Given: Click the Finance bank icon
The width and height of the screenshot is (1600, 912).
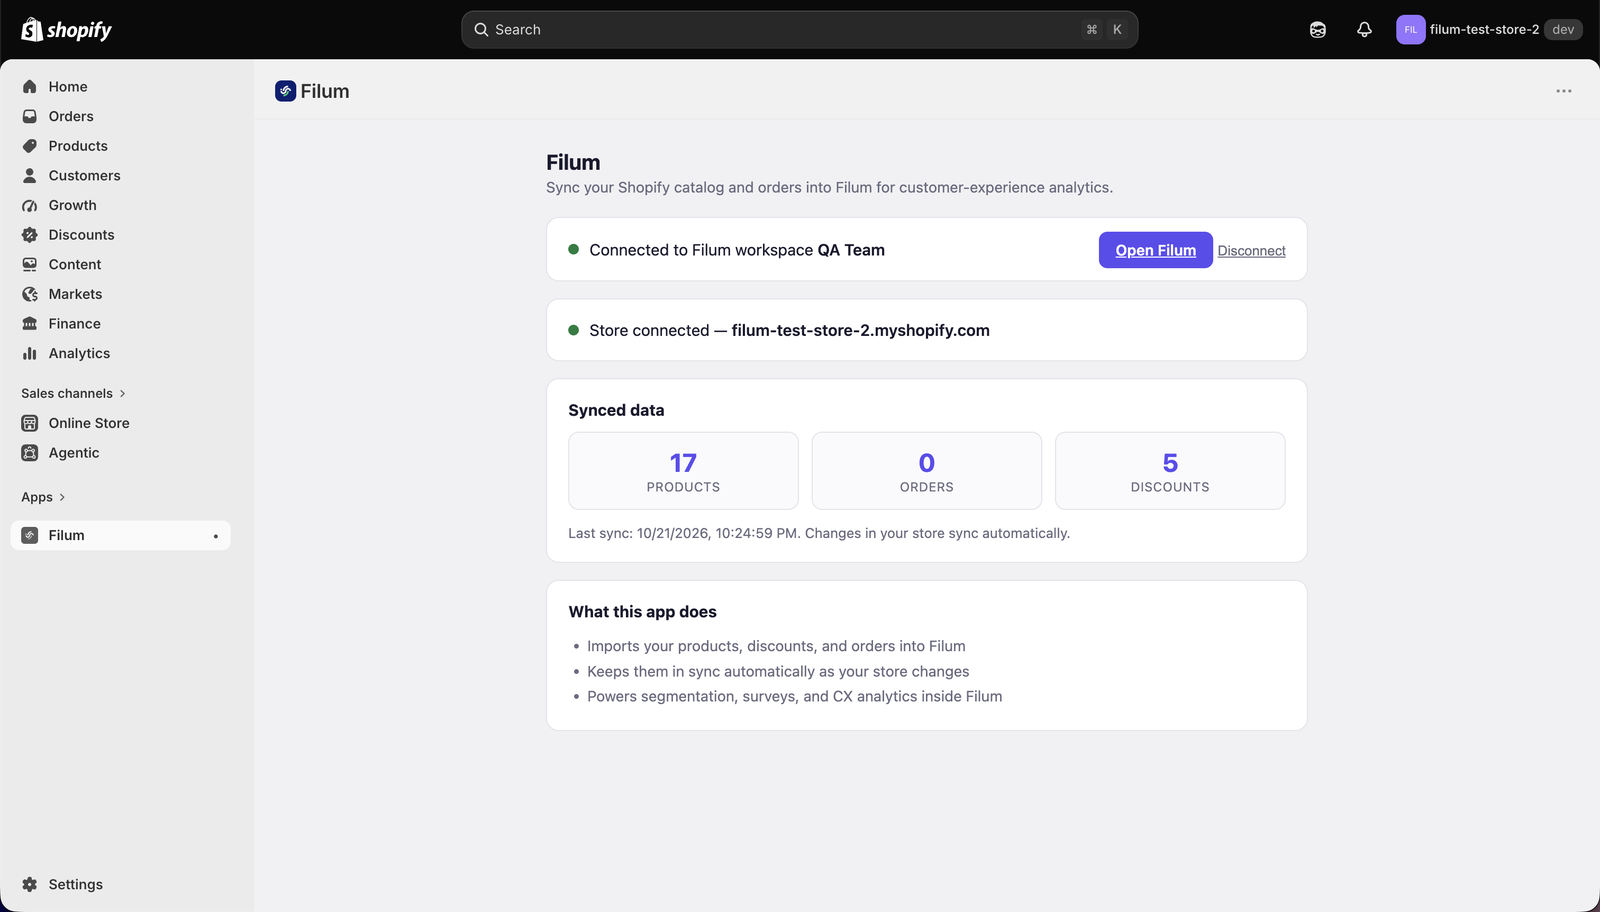Looking at the screenshot, I should (30, 324).
